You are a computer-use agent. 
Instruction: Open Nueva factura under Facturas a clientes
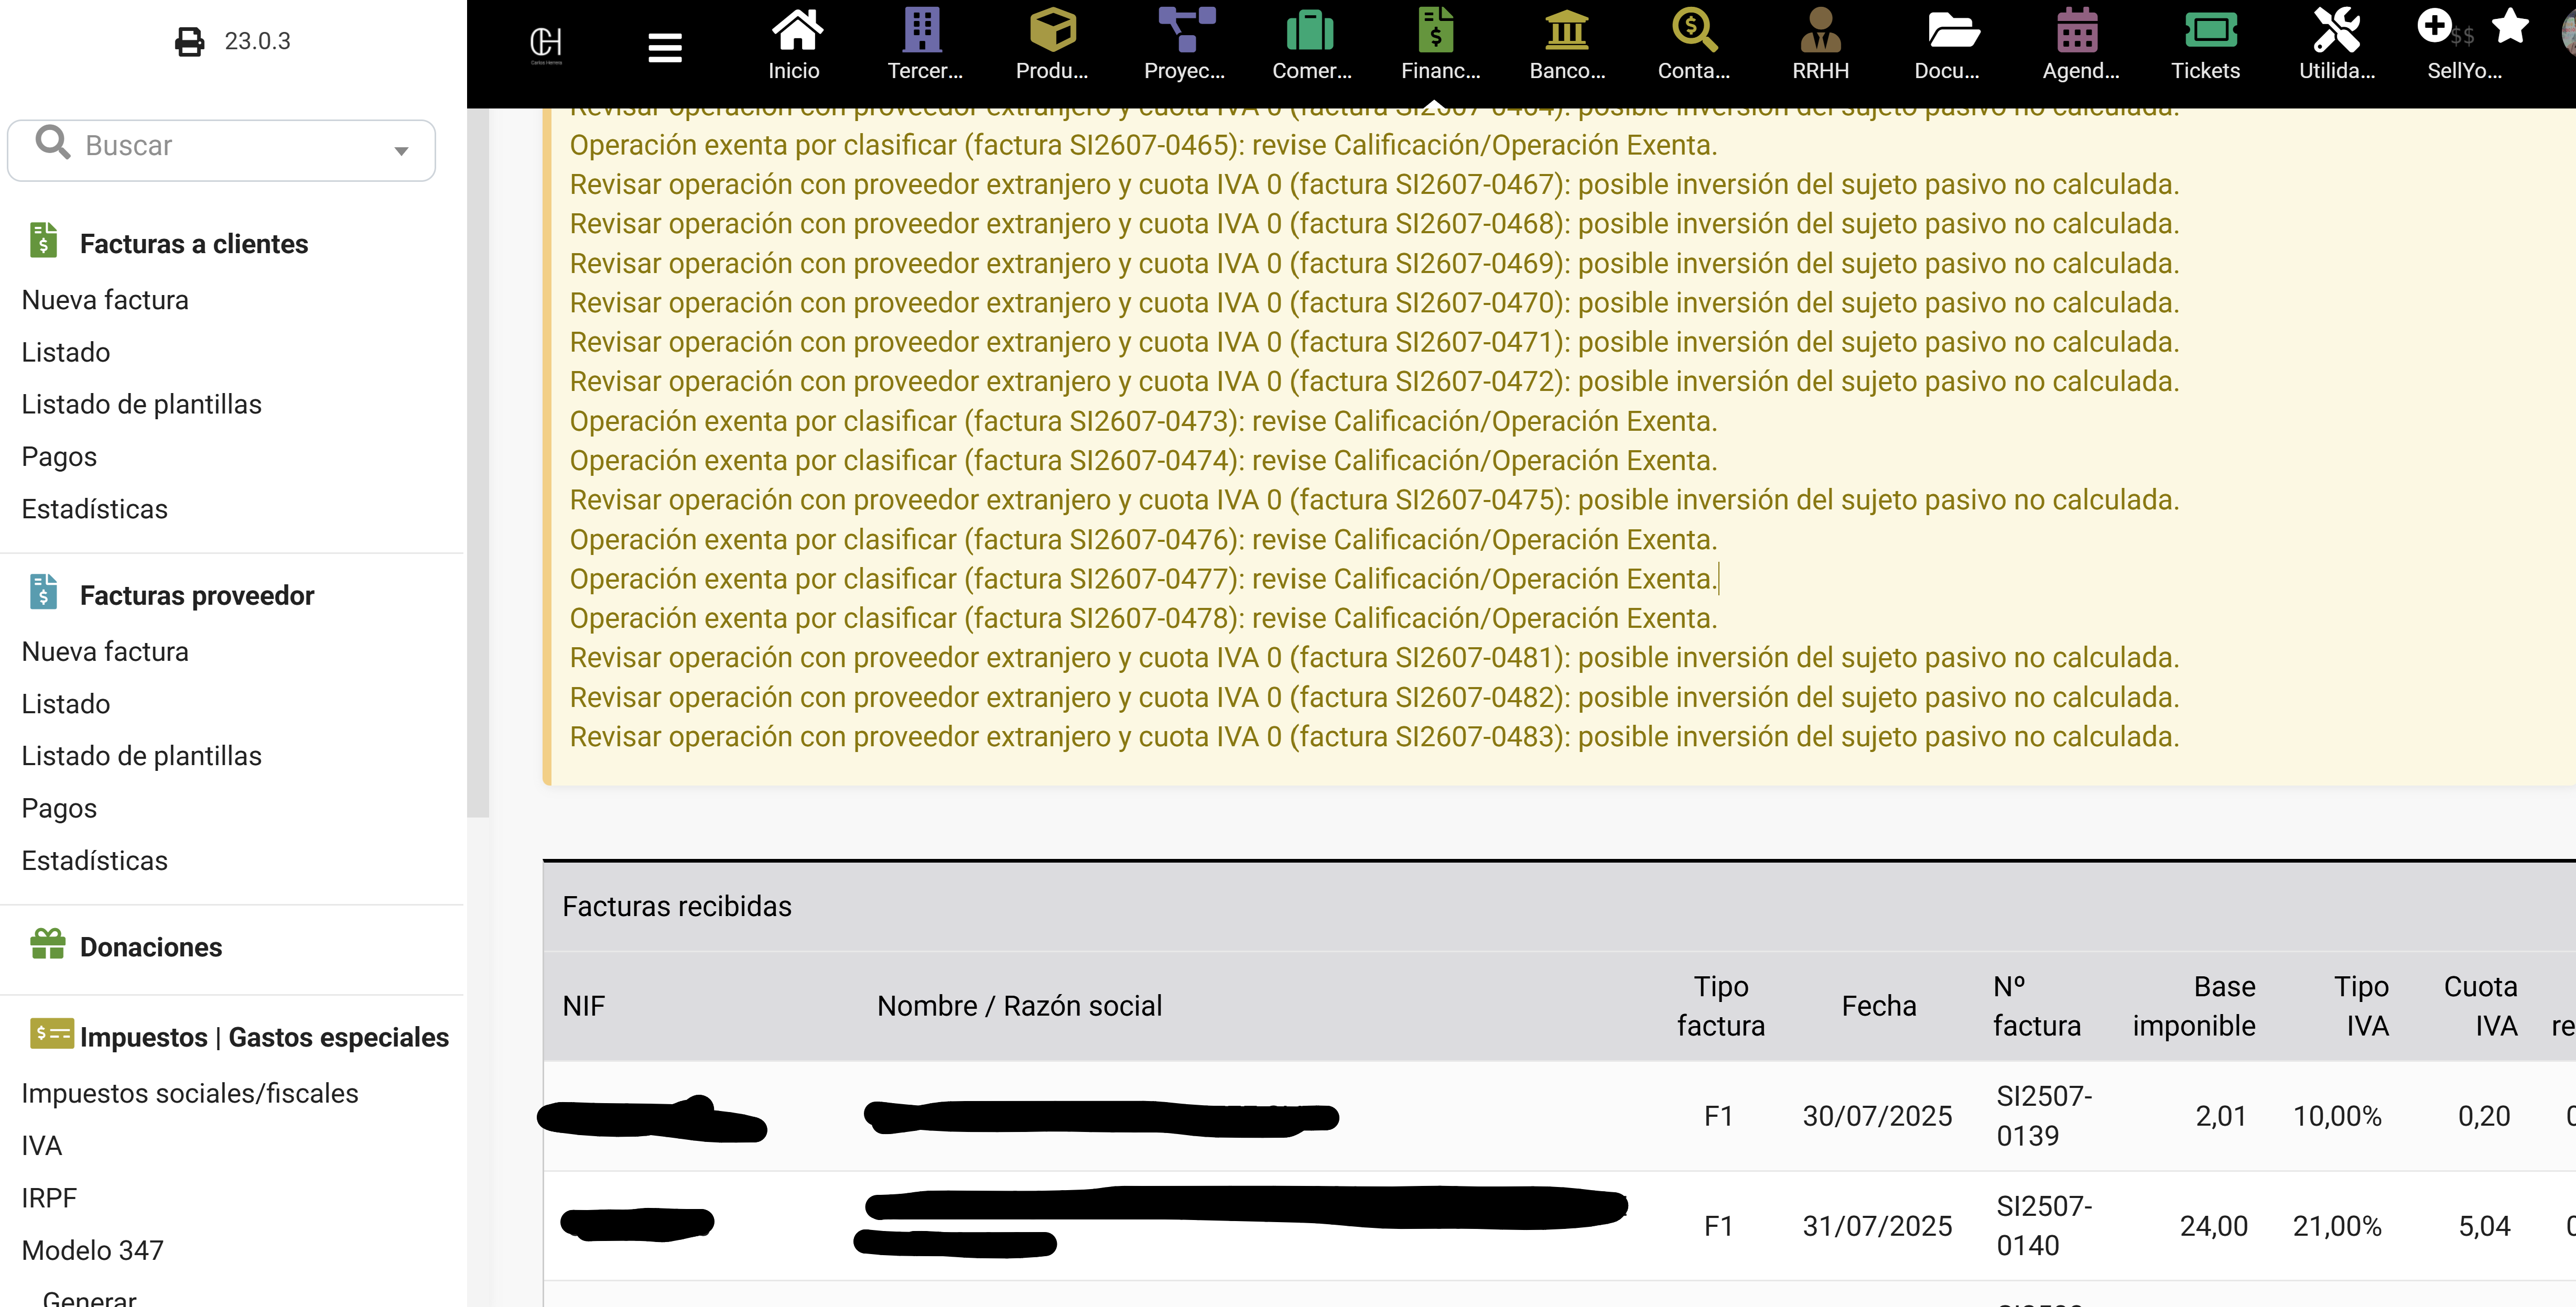click(x=105, y=300)
